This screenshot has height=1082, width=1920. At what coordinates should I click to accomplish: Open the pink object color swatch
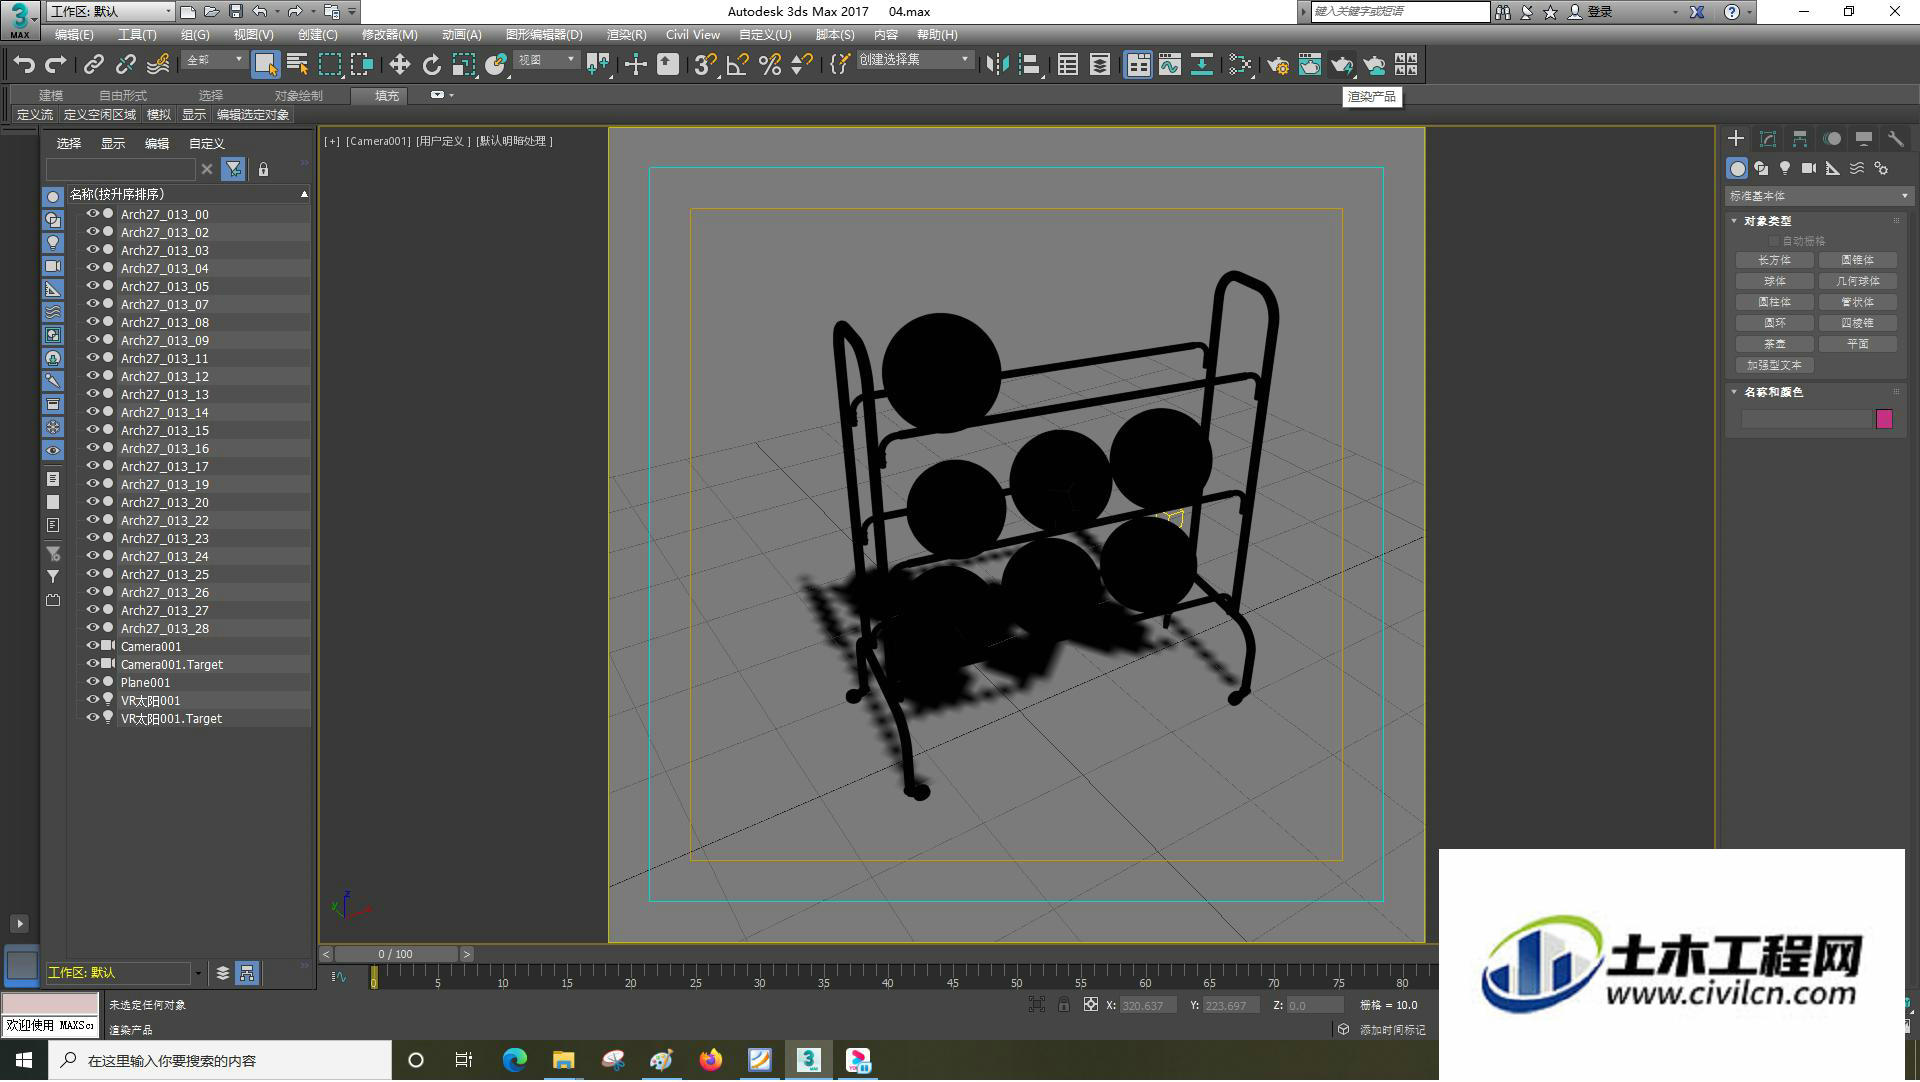tap(1884, 420)
